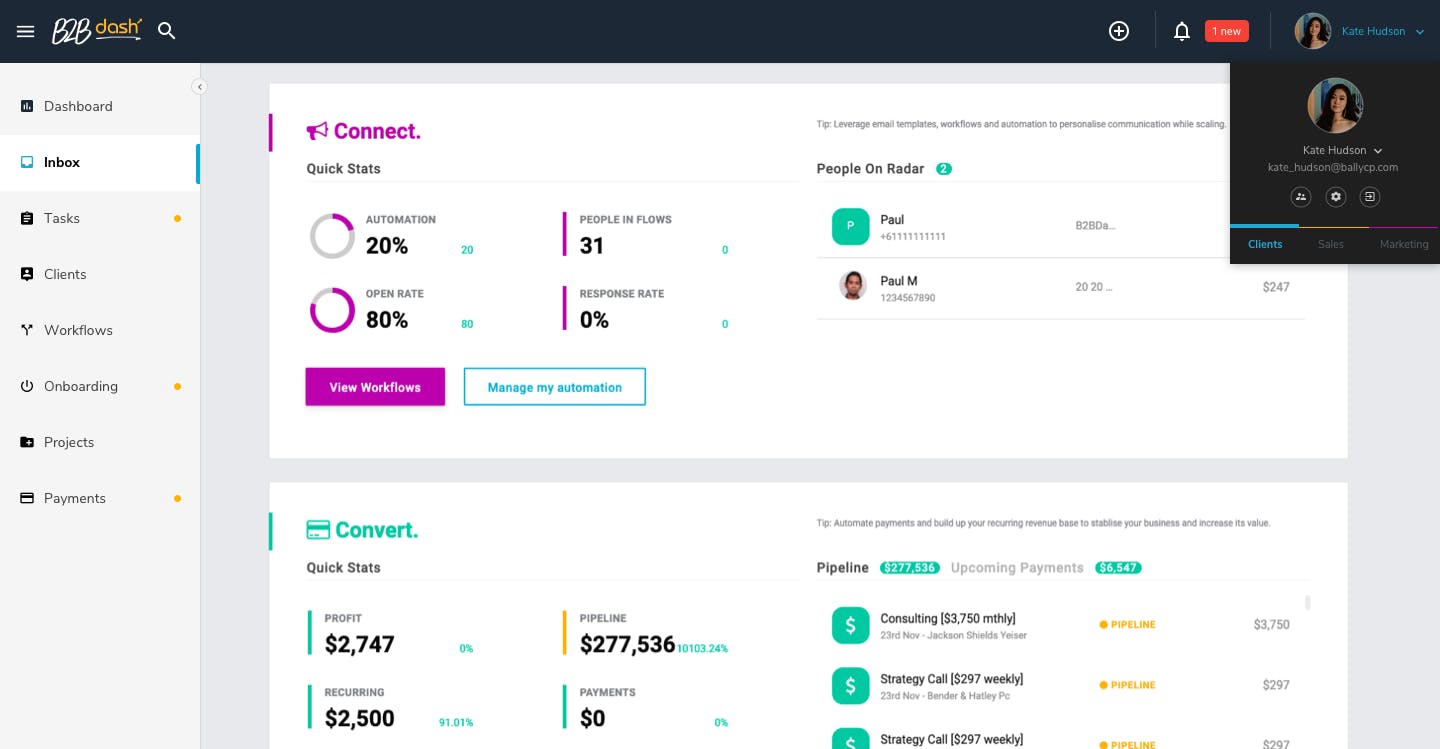1440x749 pixels.
Task: Open Tasks in the sidebar
Action: (62, 218)
